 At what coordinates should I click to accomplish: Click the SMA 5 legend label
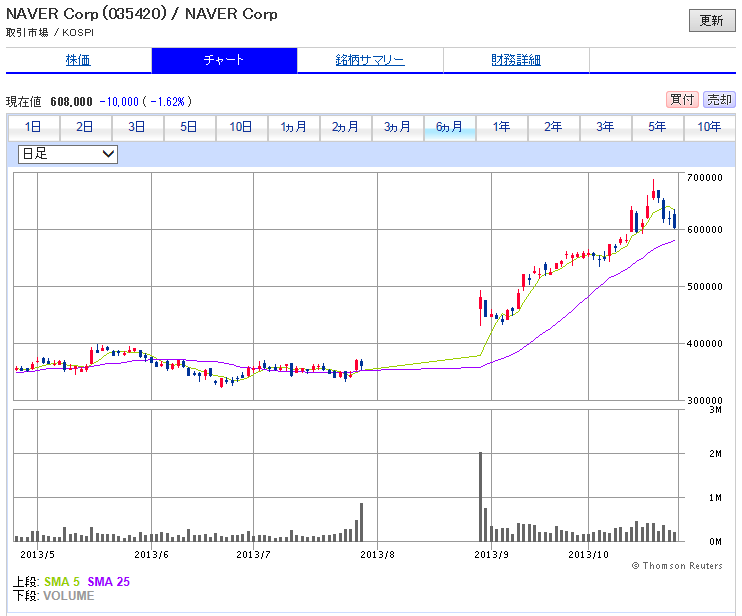click(62, 581)
